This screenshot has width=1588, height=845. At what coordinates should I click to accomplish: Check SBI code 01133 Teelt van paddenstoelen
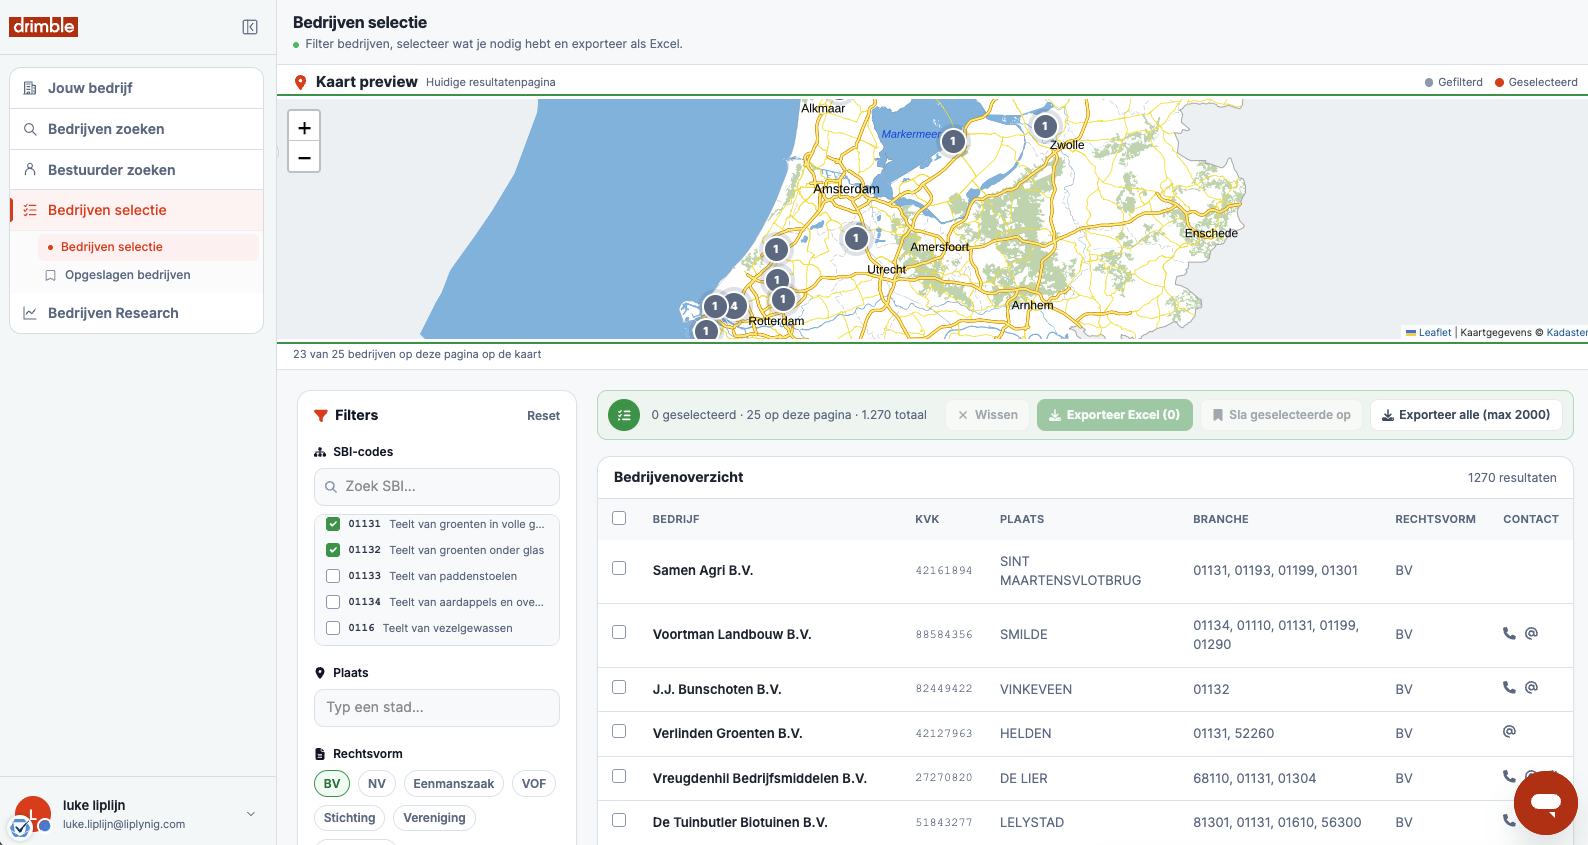(x=333, y=576)
